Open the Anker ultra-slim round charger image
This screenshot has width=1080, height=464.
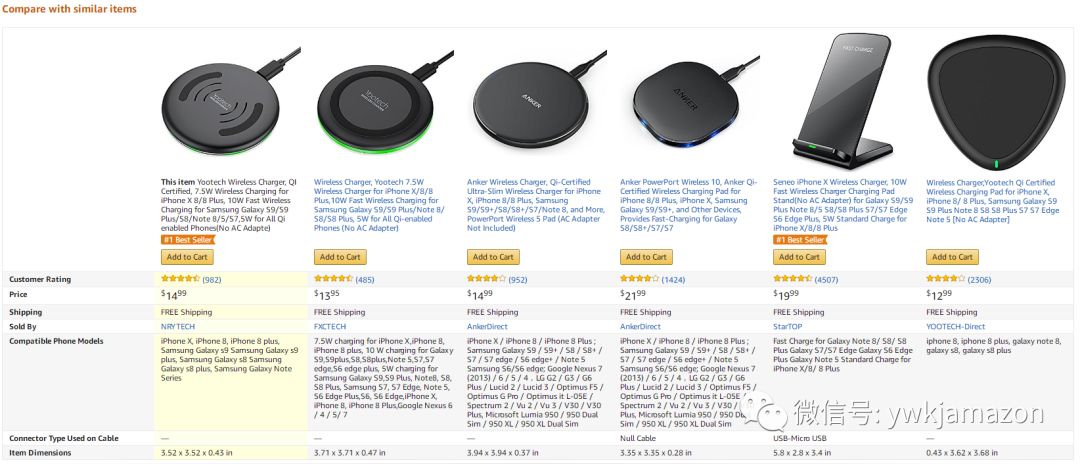click(537, 101)
